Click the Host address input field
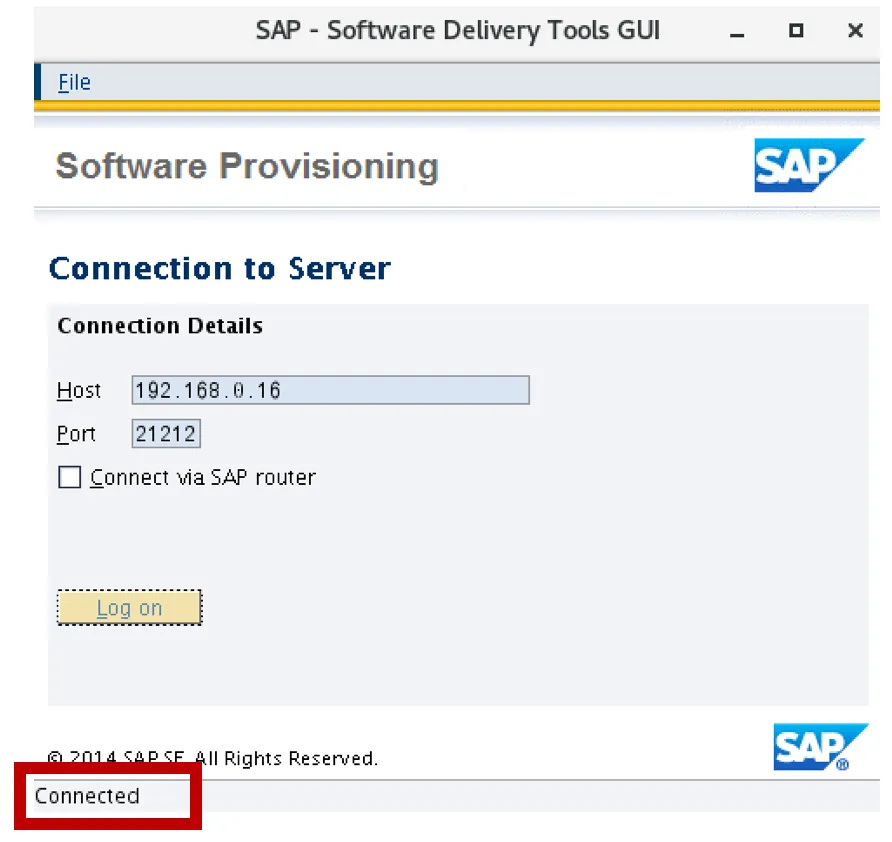Image resolution: width=892 pixels, height=842 pixels. click(x=330, y=390)
